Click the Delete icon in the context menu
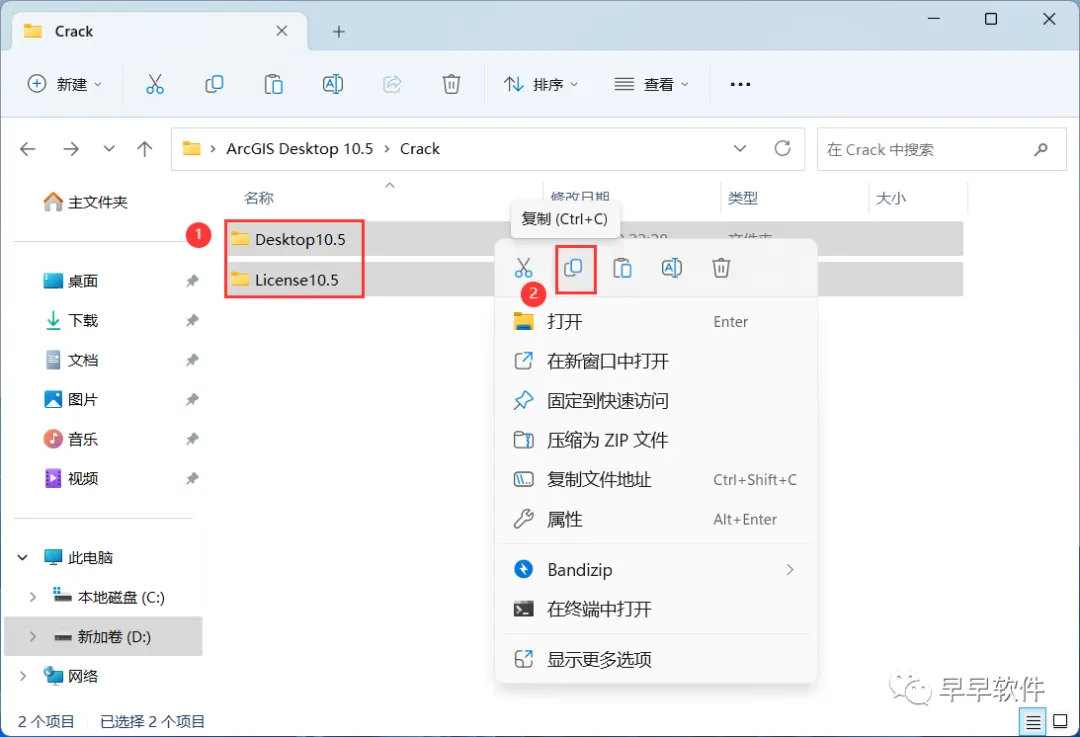 coord(721,267)
